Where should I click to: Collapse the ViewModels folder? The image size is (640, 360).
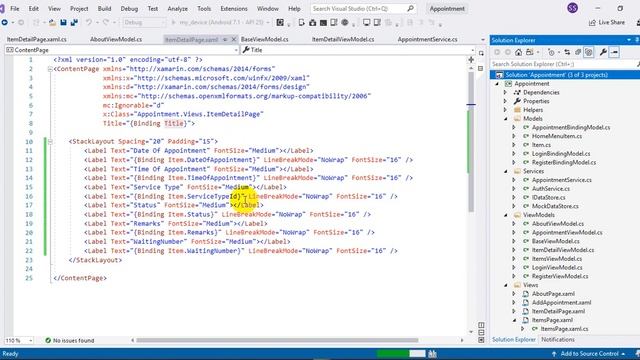[x=506, y=215]
